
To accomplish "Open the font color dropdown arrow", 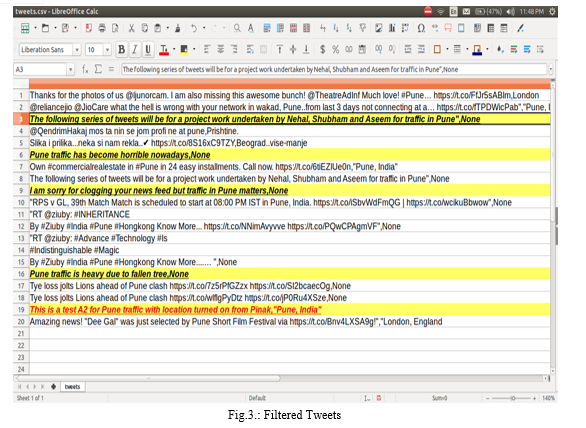I will pyautogui.click(x=174, y=49).
